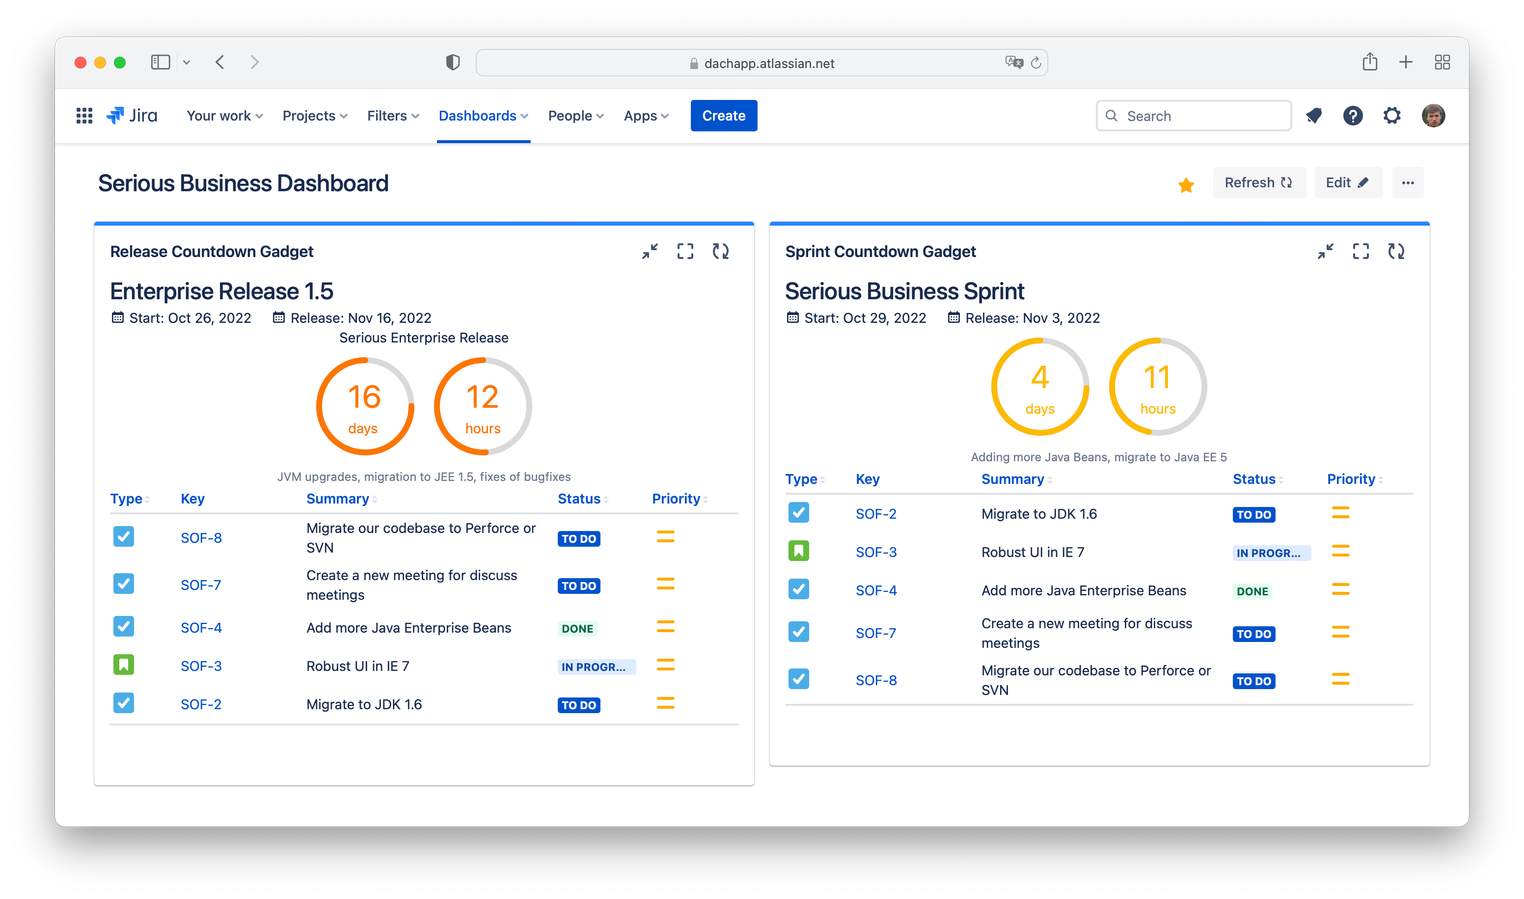Minimize the Release Countdown Gadget
This screenshot has width=1524, height=899.
point(650,252)
